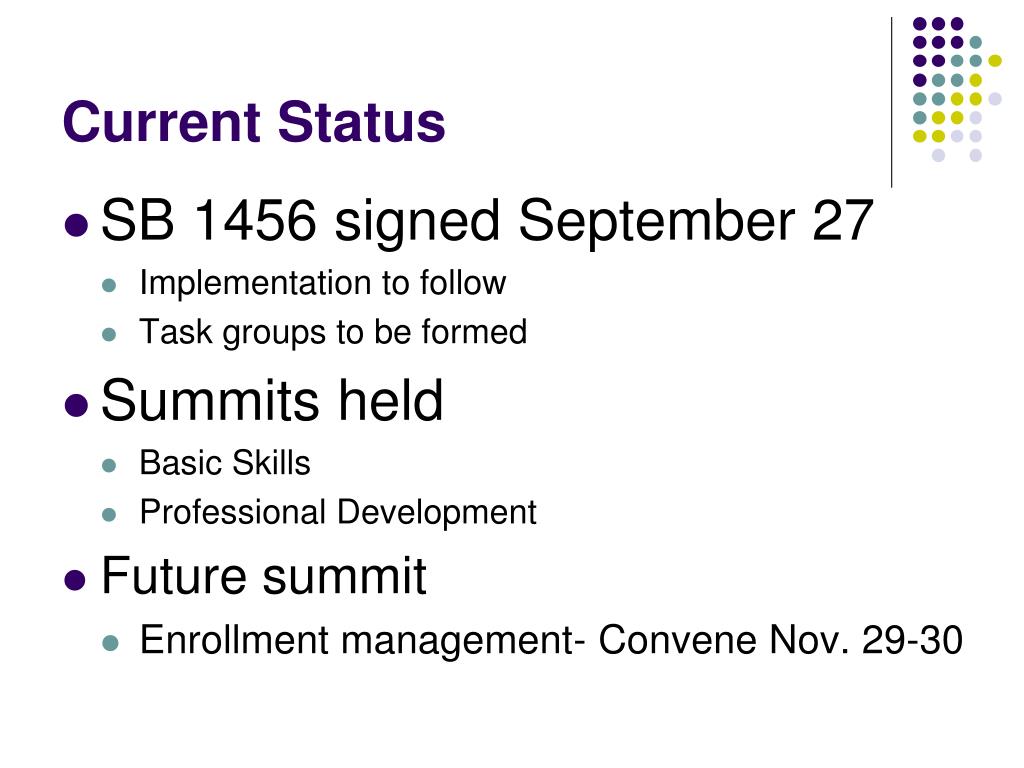This screenshot has height=768, width=1024.
Task: Select the 'Implementation to follow' text
Action: click(x=323, y=283)
